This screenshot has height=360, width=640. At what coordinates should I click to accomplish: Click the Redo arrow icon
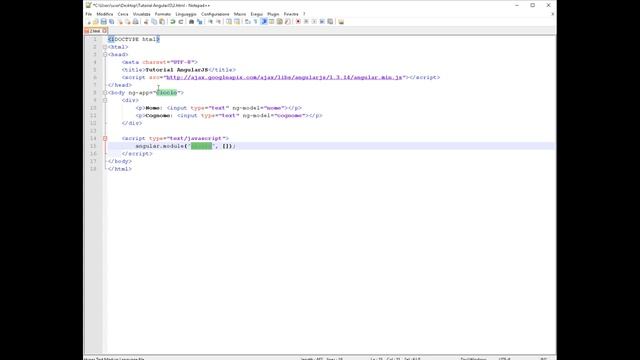[x=181, y=22]
